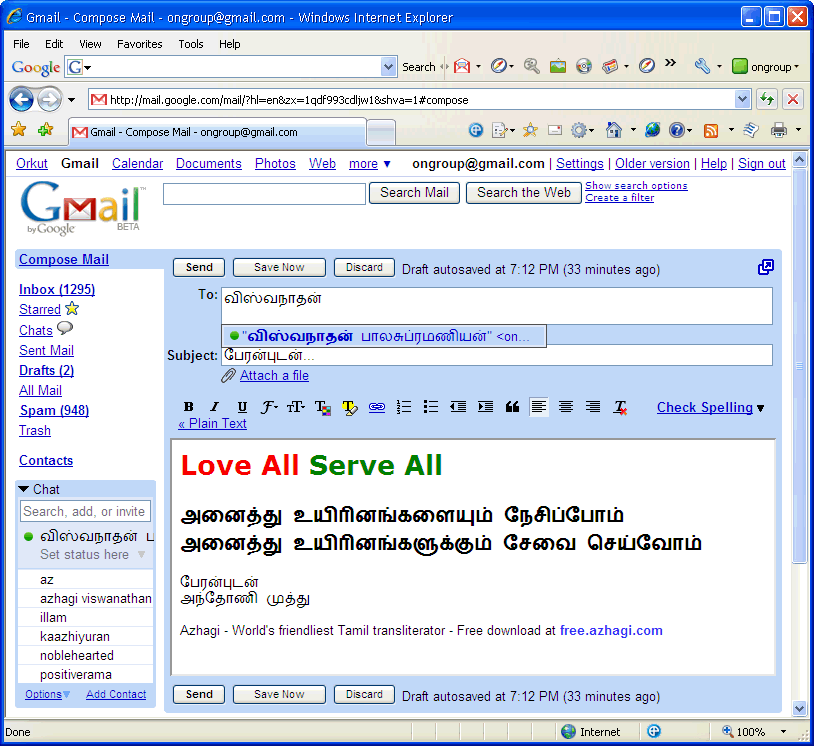Toggle italic formatting in compose toolbar
Screen dimensions: 814x746
(x=214, y=407)
